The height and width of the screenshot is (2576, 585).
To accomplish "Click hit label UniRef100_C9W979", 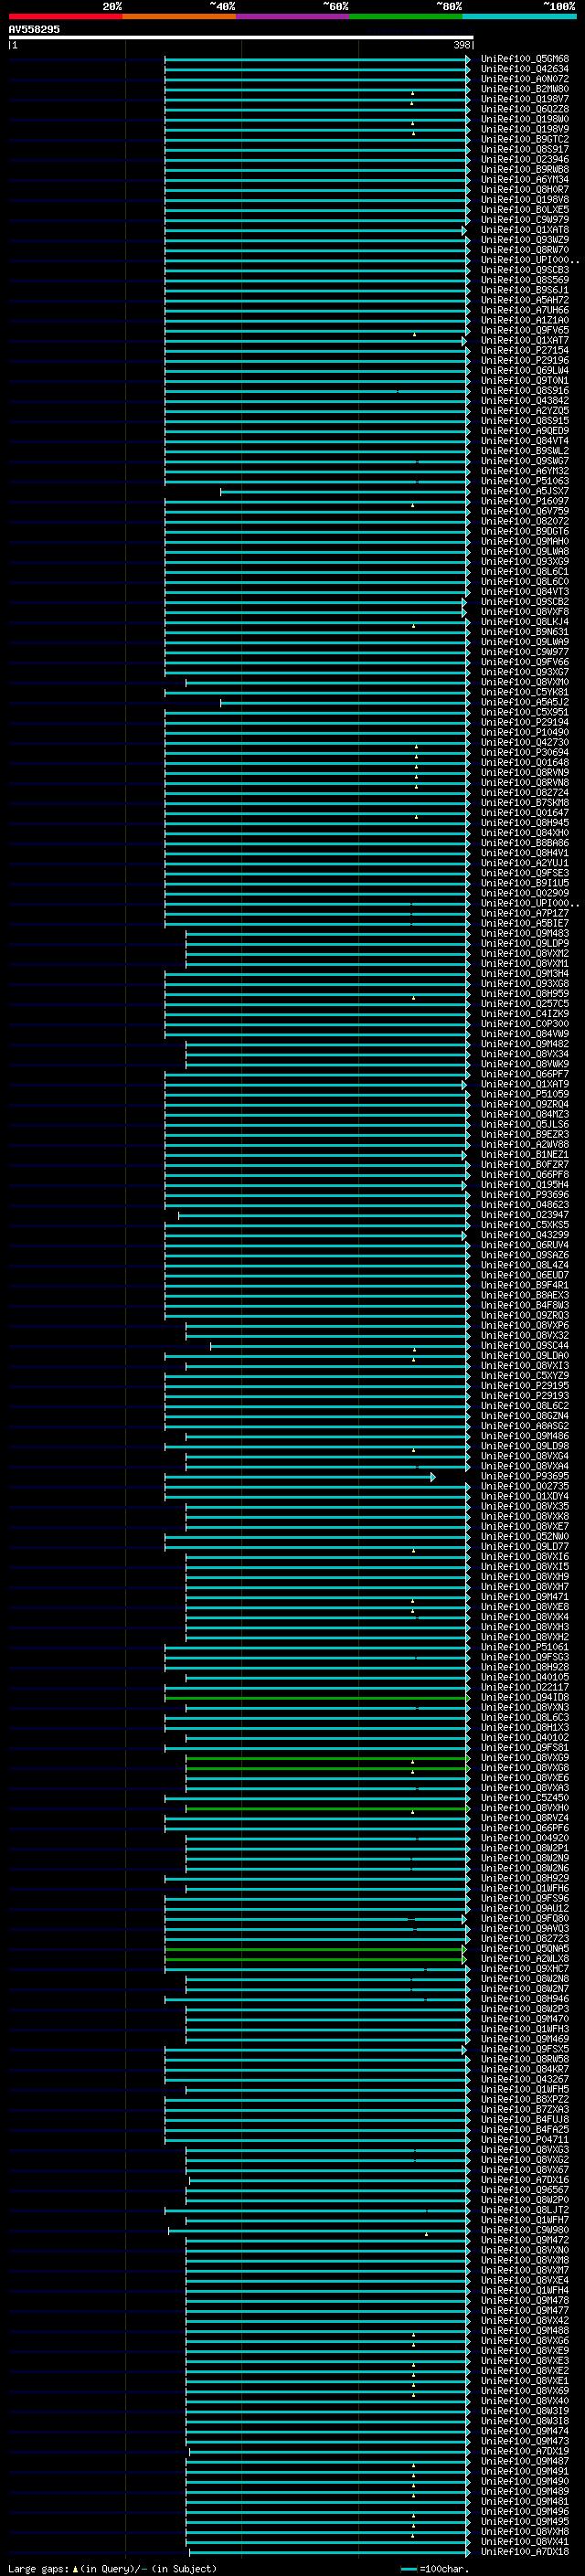I will click(x=525, y=220).
